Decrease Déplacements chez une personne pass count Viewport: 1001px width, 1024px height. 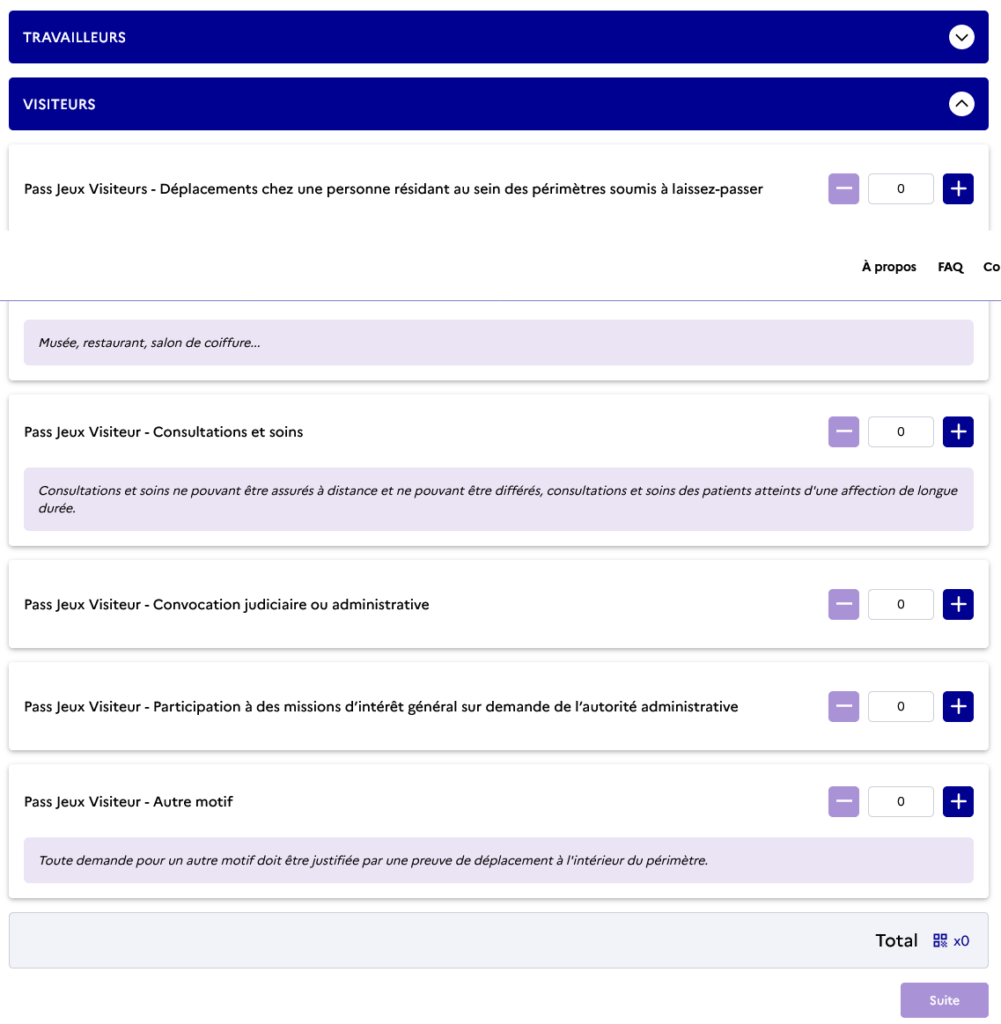point(844,189)
